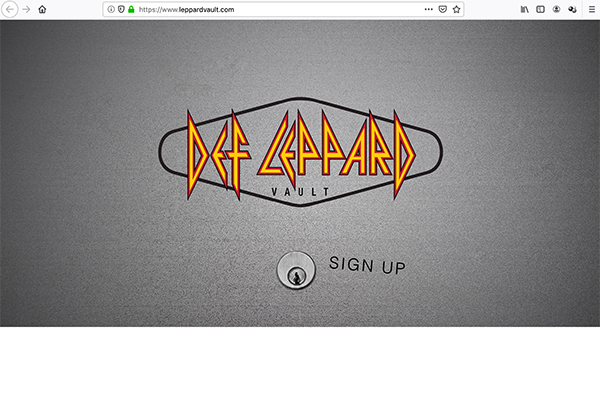Toggle the sidebars view icon
Image resolution: width=600 pixels, height=403 pixels.
(540, 10)
